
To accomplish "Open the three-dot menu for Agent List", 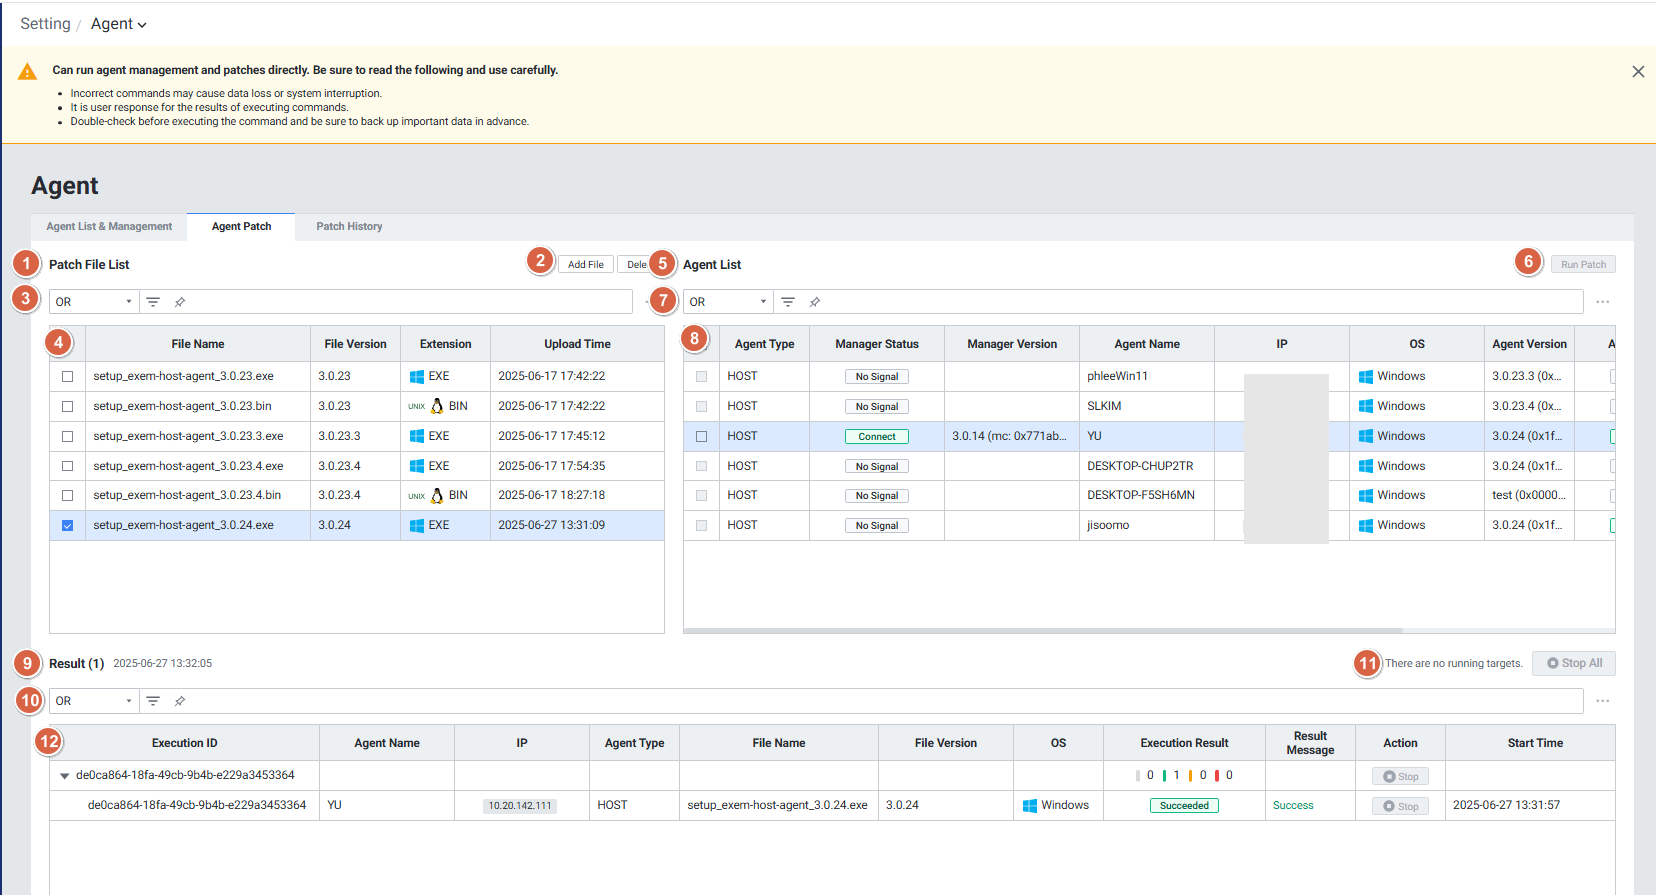I will pos(1603,302).
